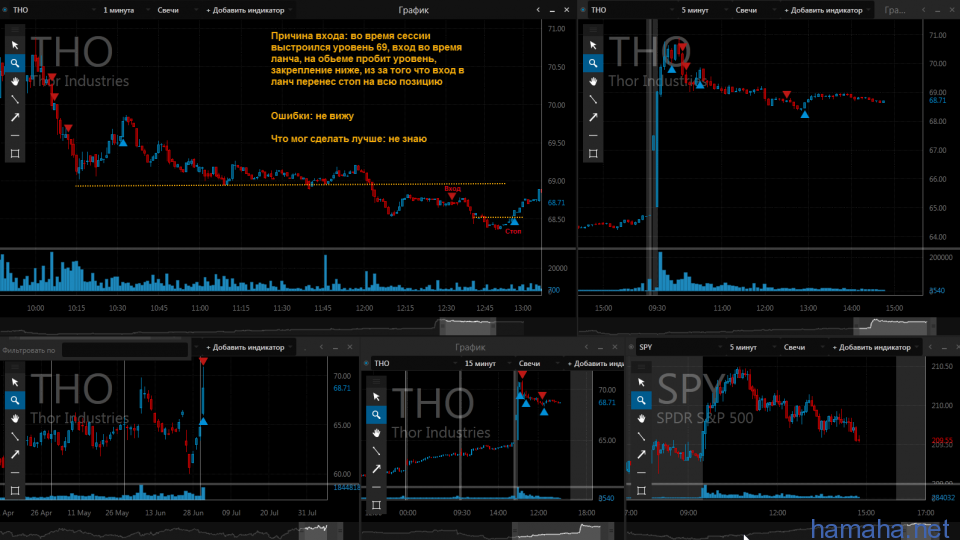Choose the hand pan tool in the 1-minute THO chart
Screen dimensions: 960x540
click(15, 81)
